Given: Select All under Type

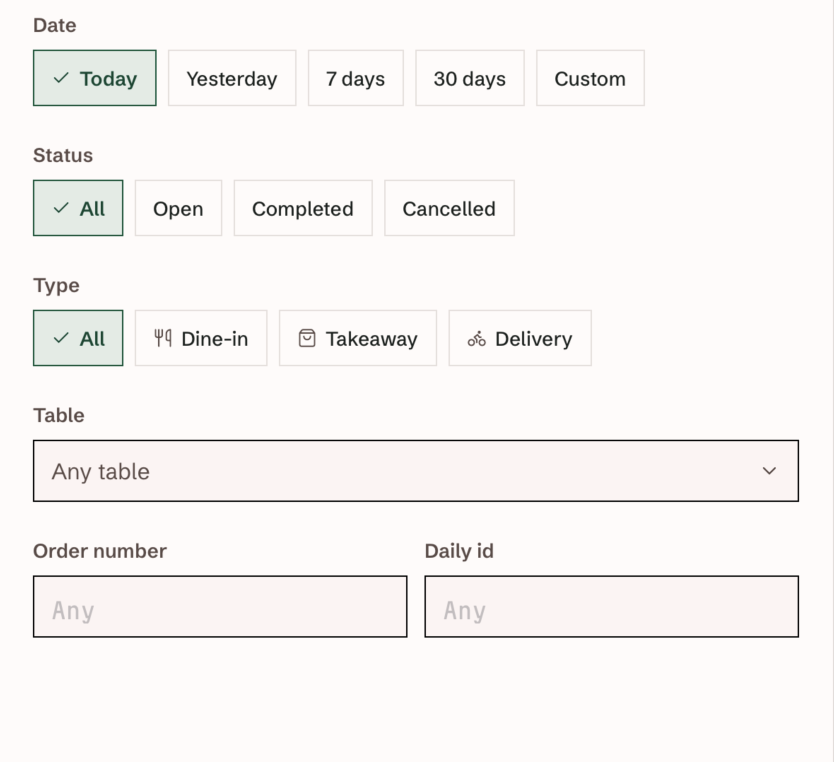Looking at the screenshot, I should tap(78, 338).
